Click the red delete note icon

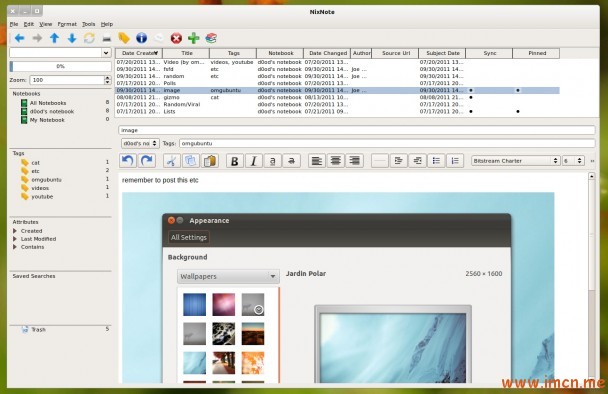(x=176, y=38)
